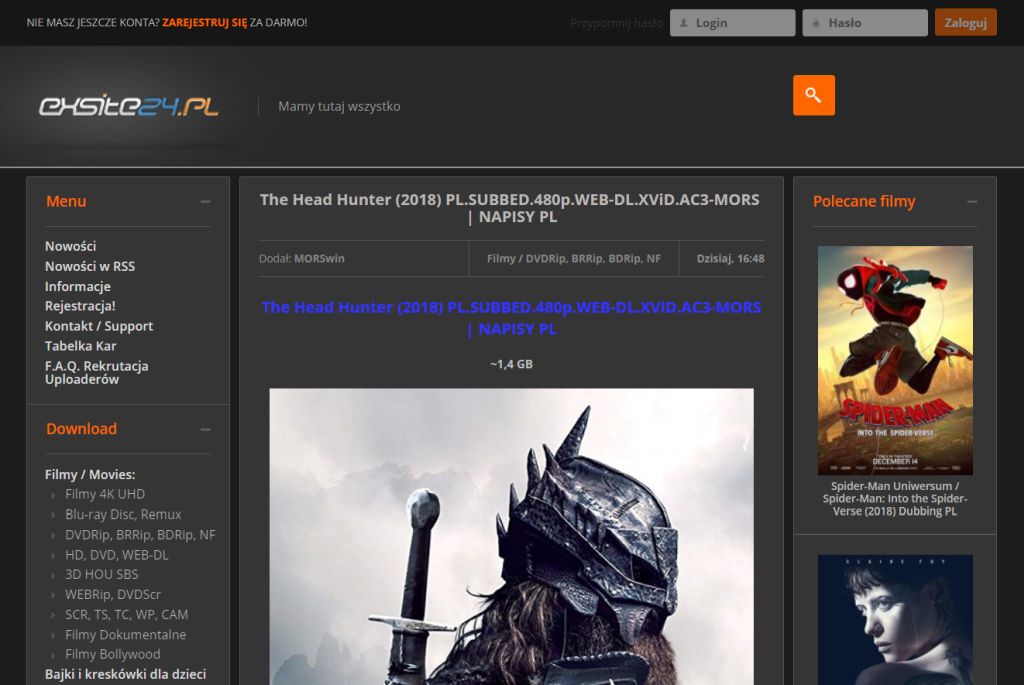This screenshot has height=685, width=1024.
Task: Click the user icon inside the Login field
Action: [x=682, y=22]
